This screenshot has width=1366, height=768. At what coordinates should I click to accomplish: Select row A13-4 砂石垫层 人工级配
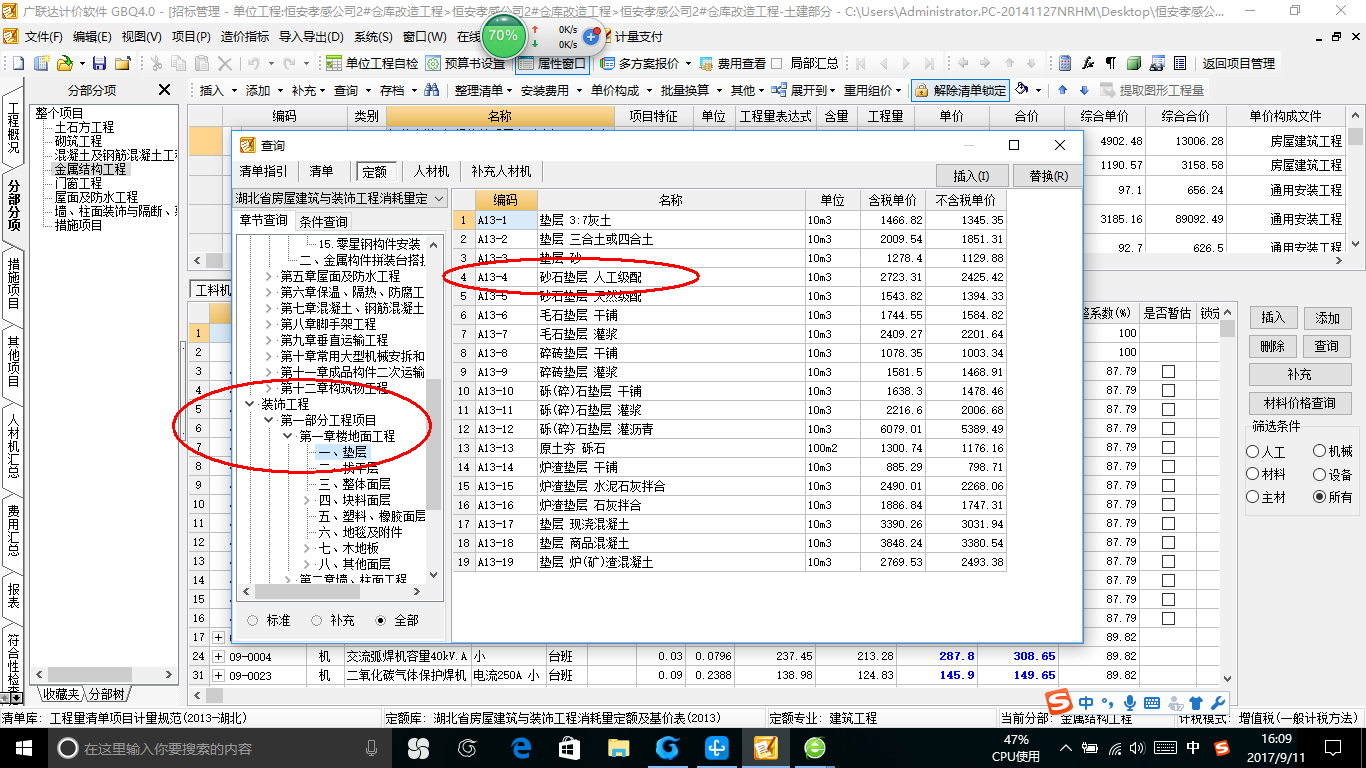point(729,277)
